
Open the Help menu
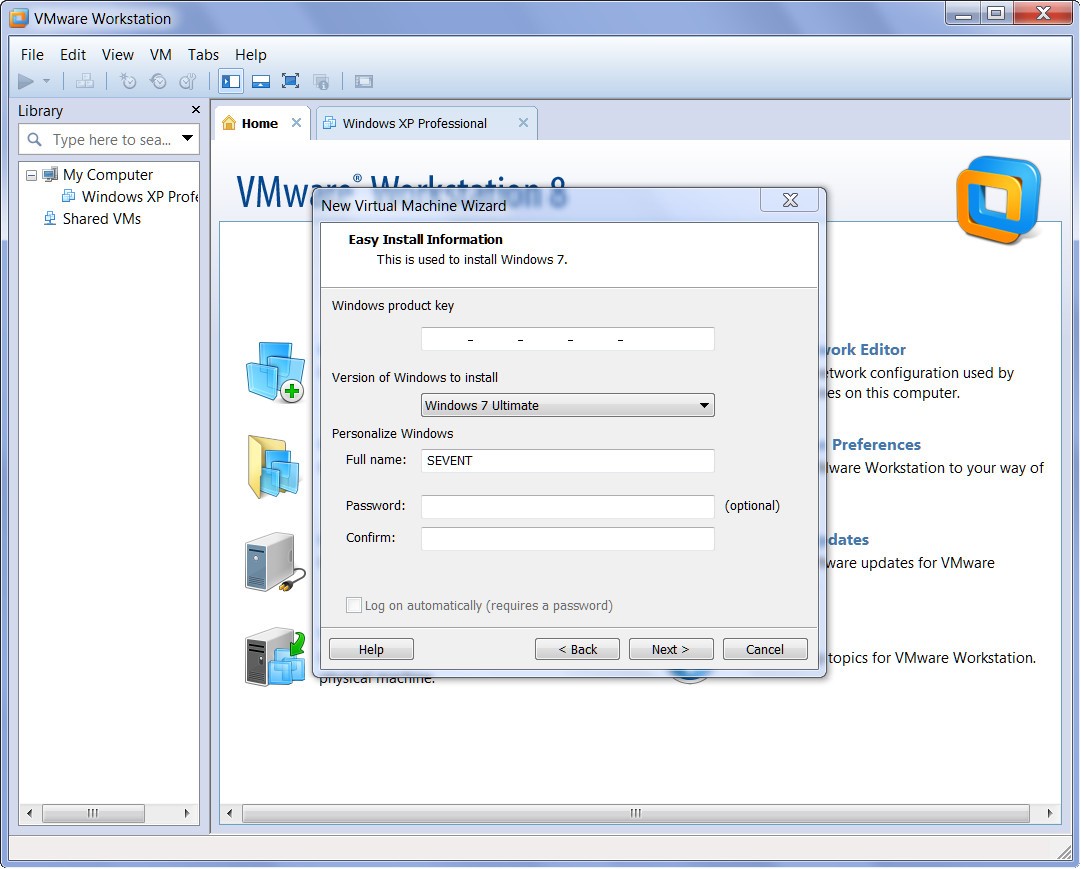coord(250,54)
